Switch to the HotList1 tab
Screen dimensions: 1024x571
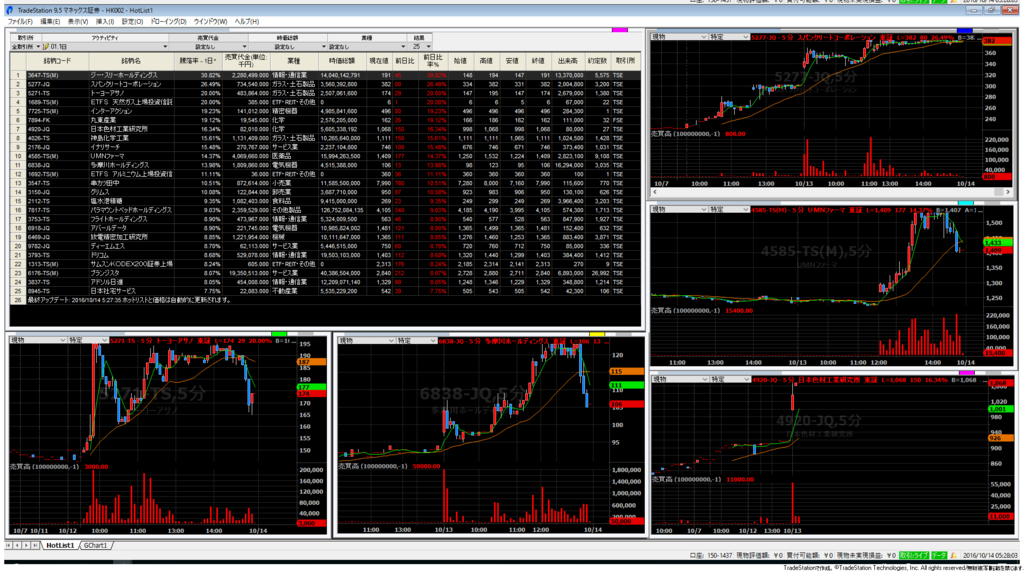click(x=60, y=546)
